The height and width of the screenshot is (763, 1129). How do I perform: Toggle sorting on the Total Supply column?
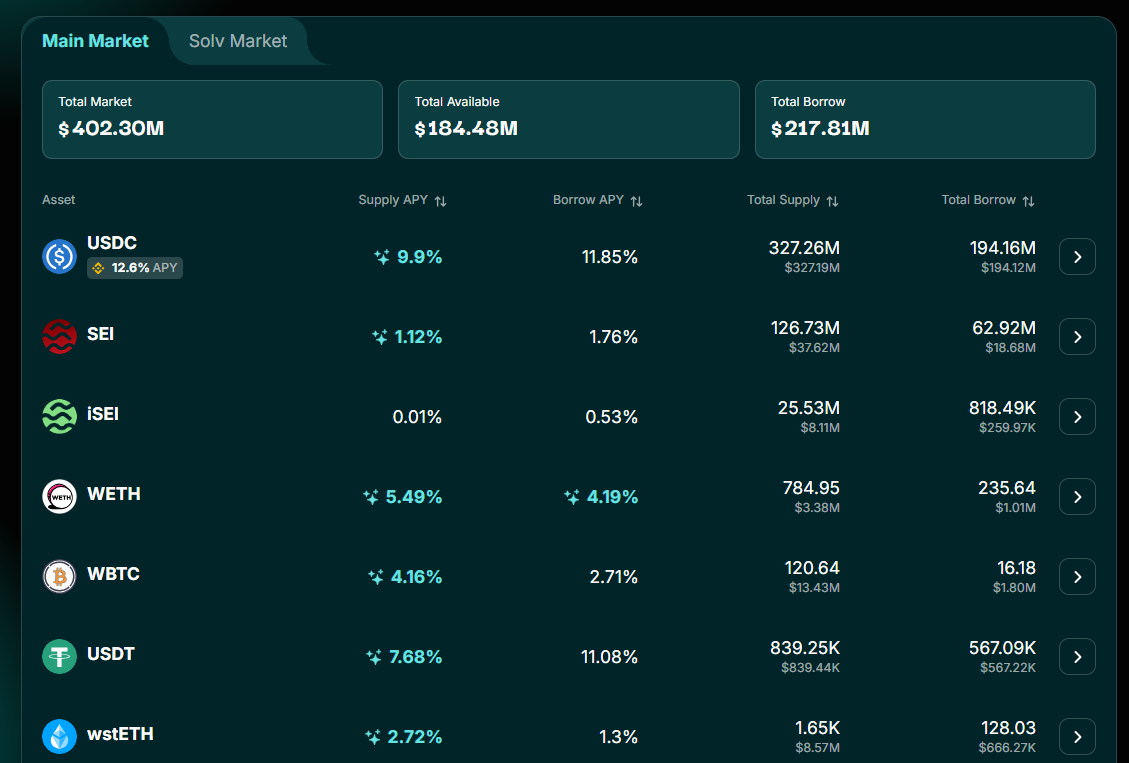(x=831, y=200)
